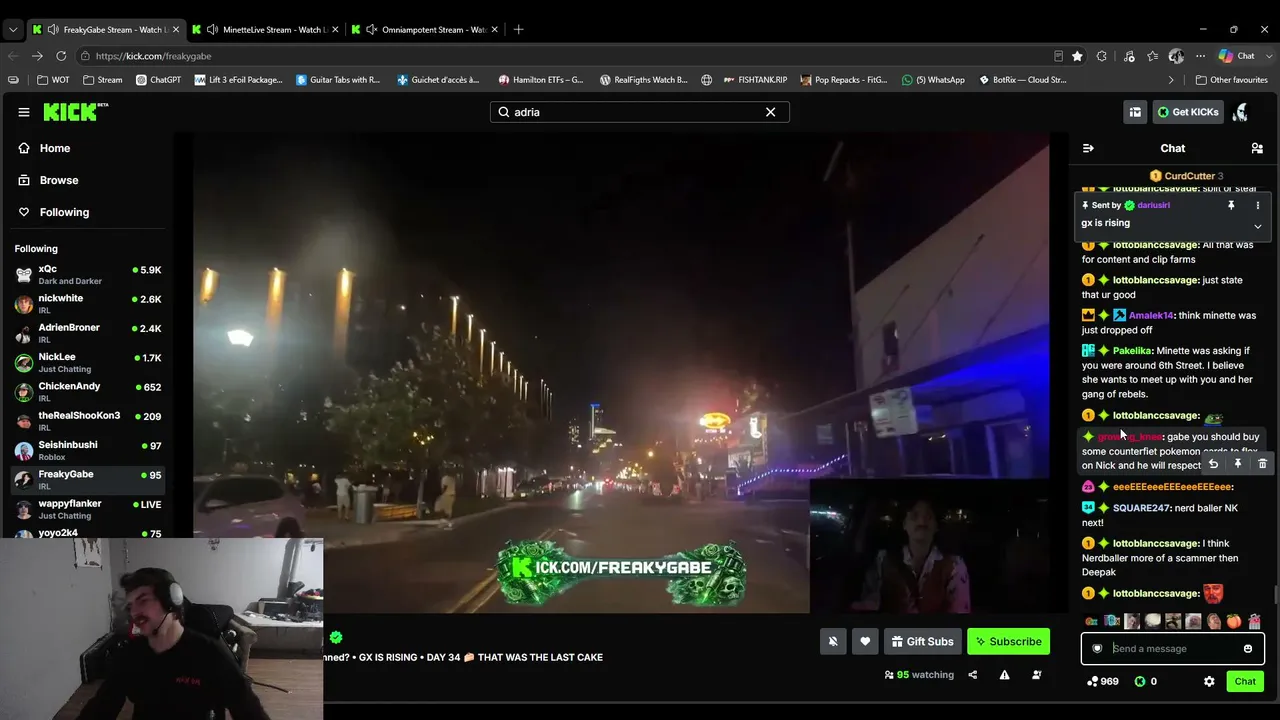Open the KICKs balance showing 0
Screen dimensions: 1280x720
pyautogui.click(x=1146, y=681)
